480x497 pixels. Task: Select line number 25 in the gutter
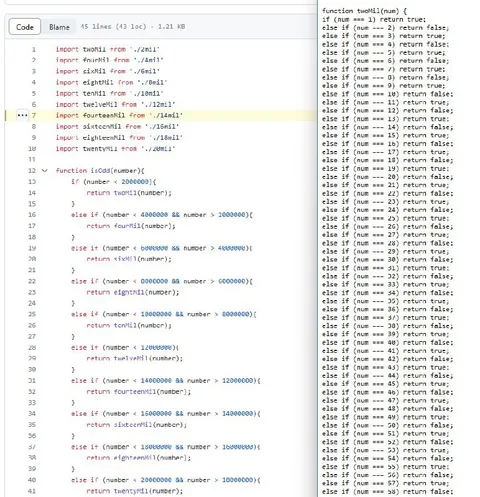(x=32, y=314)
